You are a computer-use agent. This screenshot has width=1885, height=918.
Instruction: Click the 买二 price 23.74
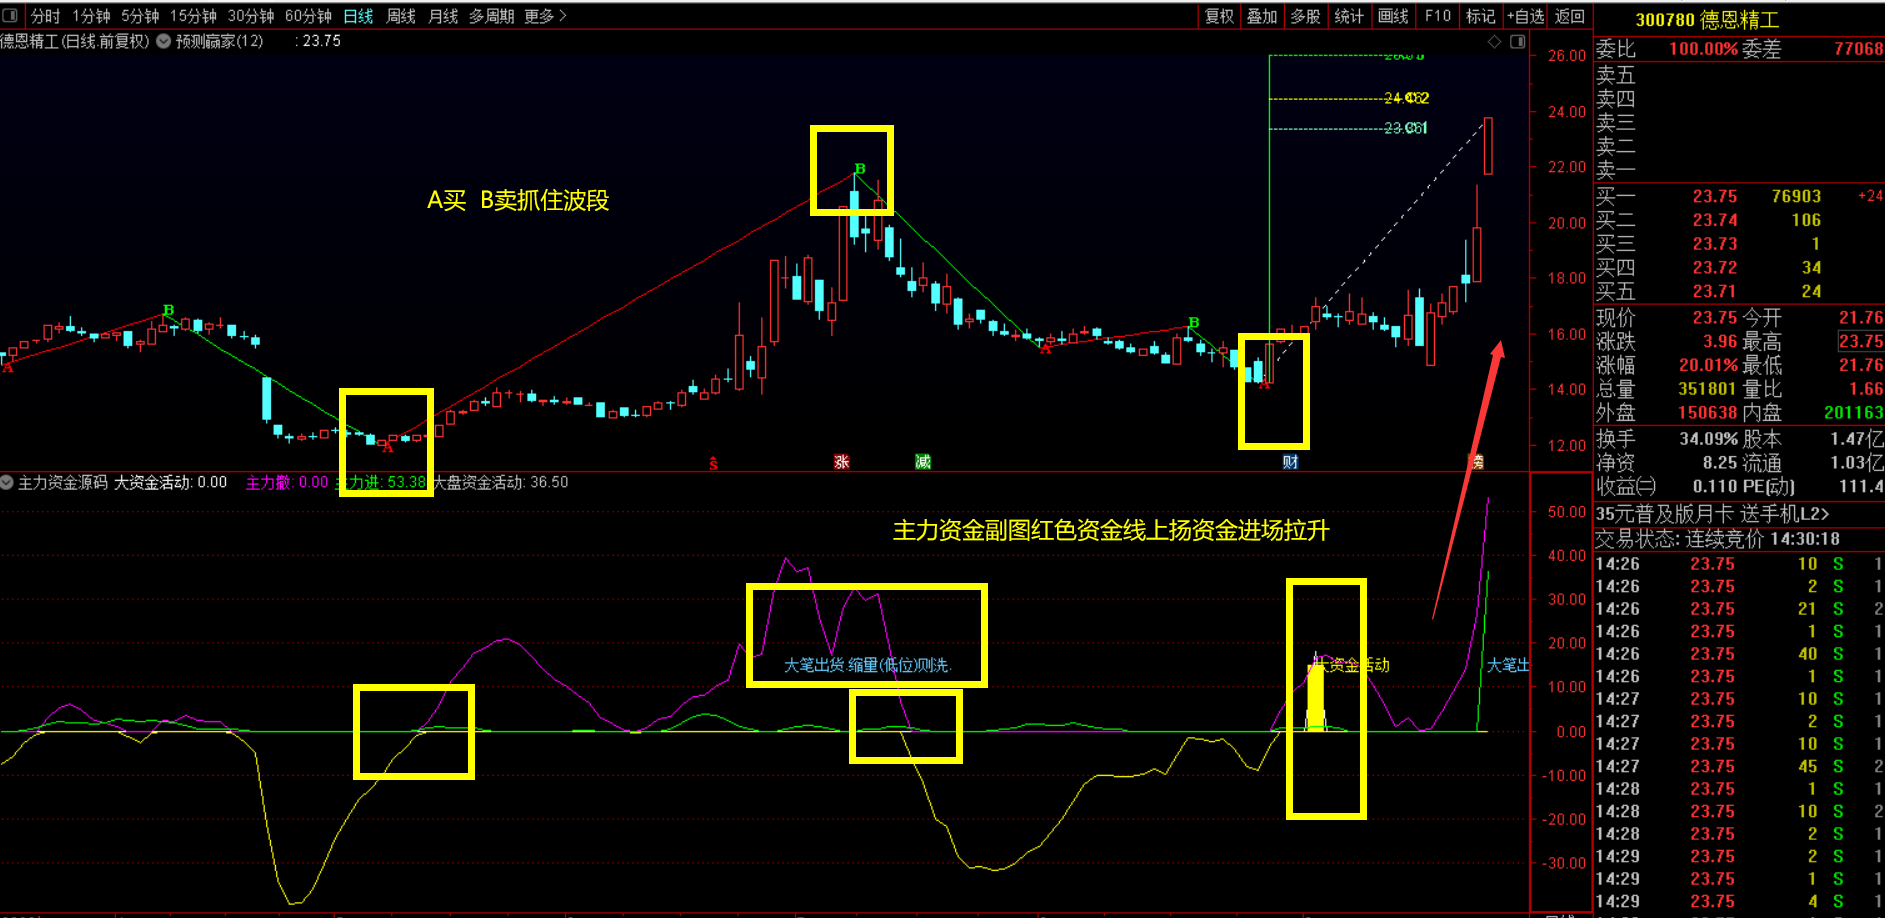(x=1715, y=220)
